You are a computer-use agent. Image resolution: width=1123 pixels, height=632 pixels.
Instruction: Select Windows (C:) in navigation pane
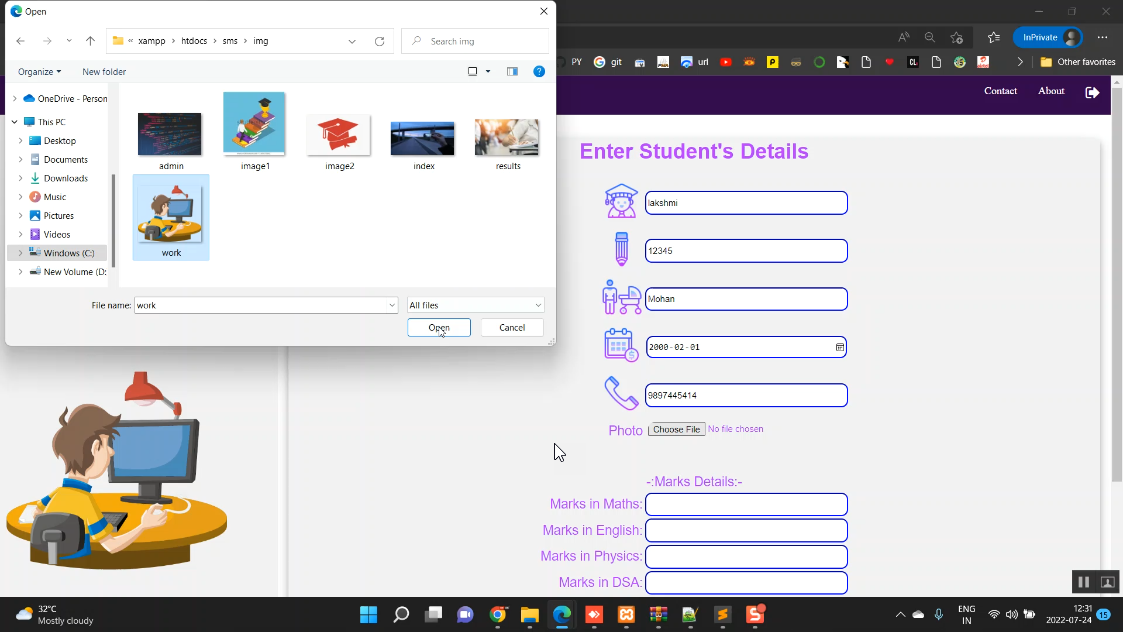click(68, 253)
